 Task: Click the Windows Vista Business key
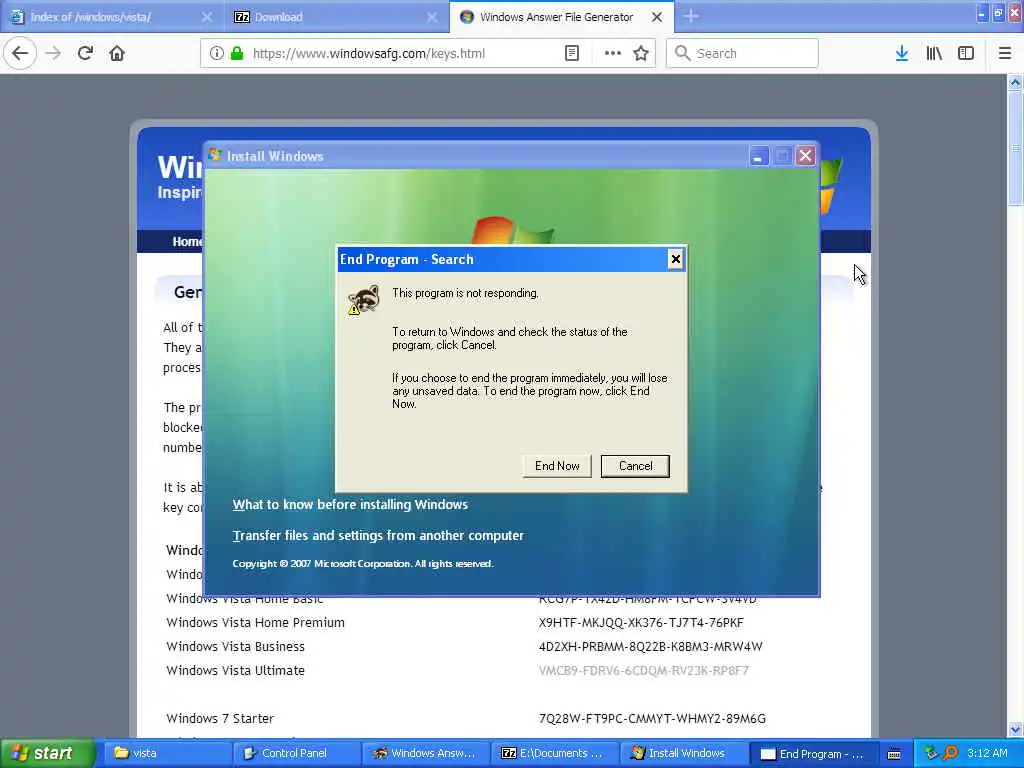tap(650, 647)
